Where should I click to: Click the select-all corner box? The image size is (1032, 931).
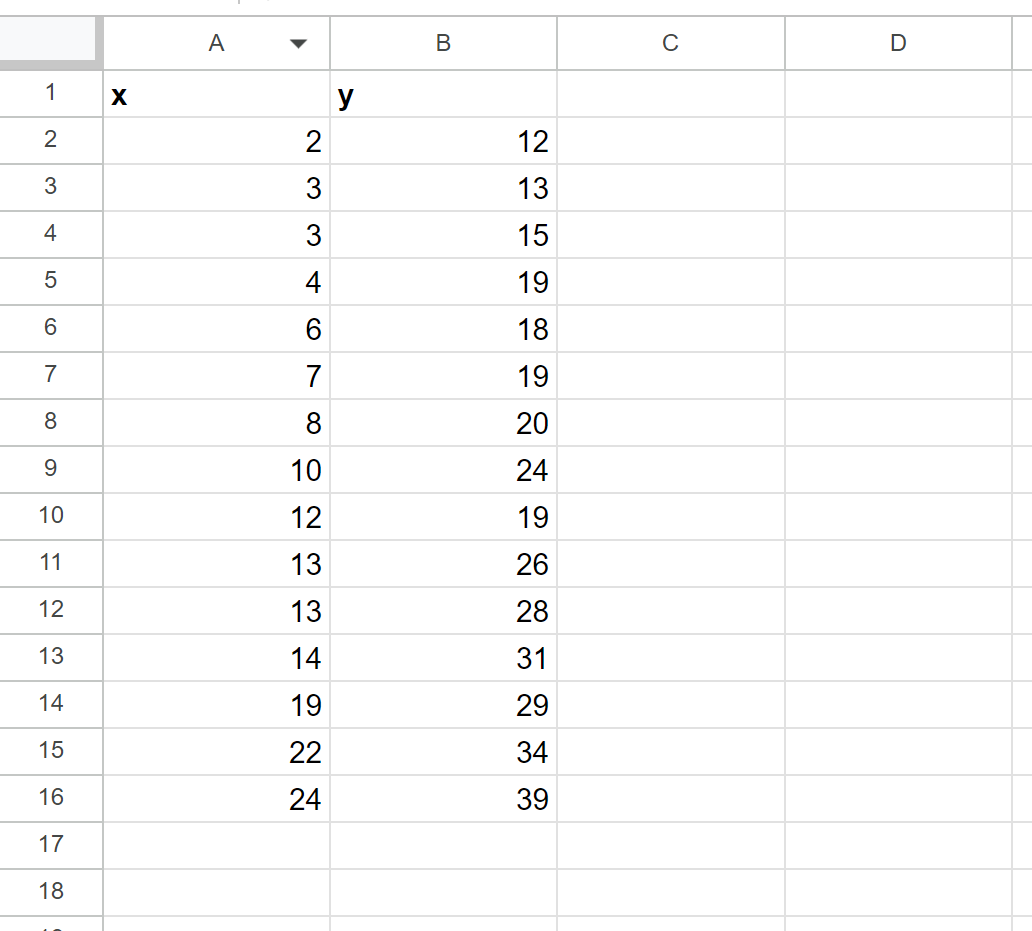click(x=49, y=41)
